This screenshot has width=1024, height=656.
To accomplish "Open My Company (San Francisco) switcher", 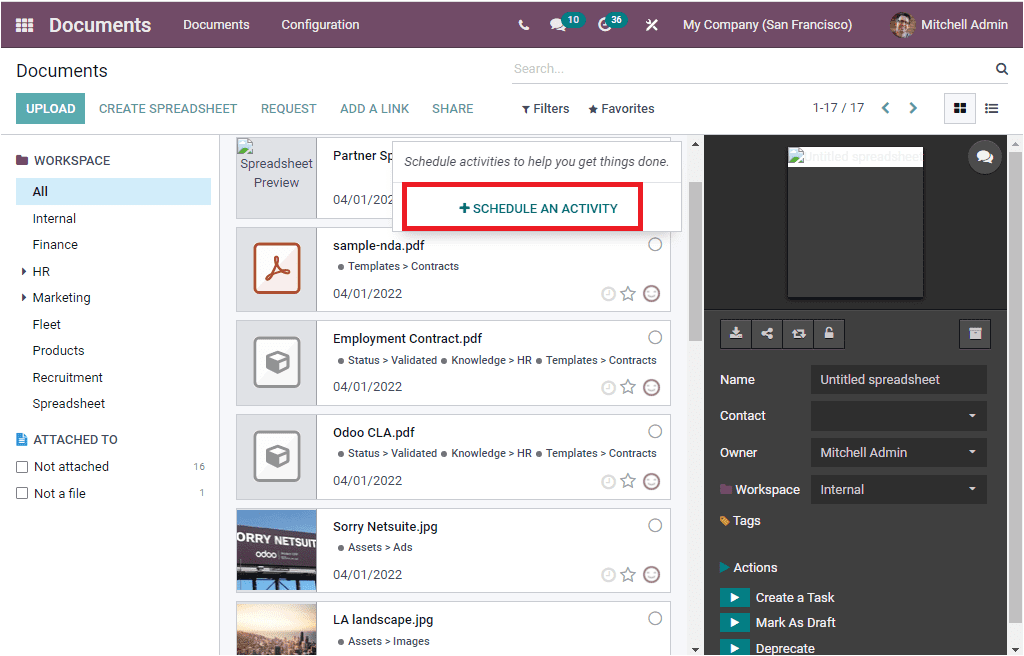I will pyautogui.click(x=767, y=25).
